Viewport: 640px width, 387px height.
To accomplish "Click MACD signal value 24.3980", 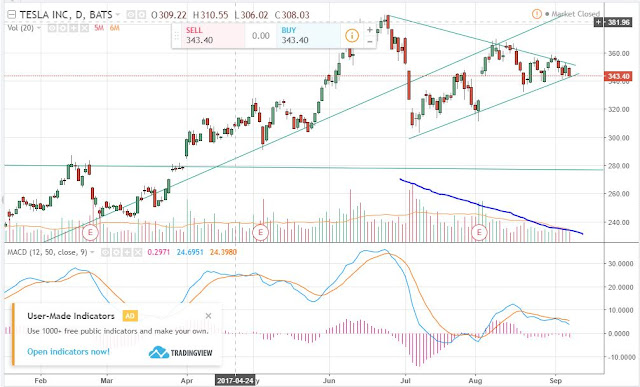I will (223, 252).
